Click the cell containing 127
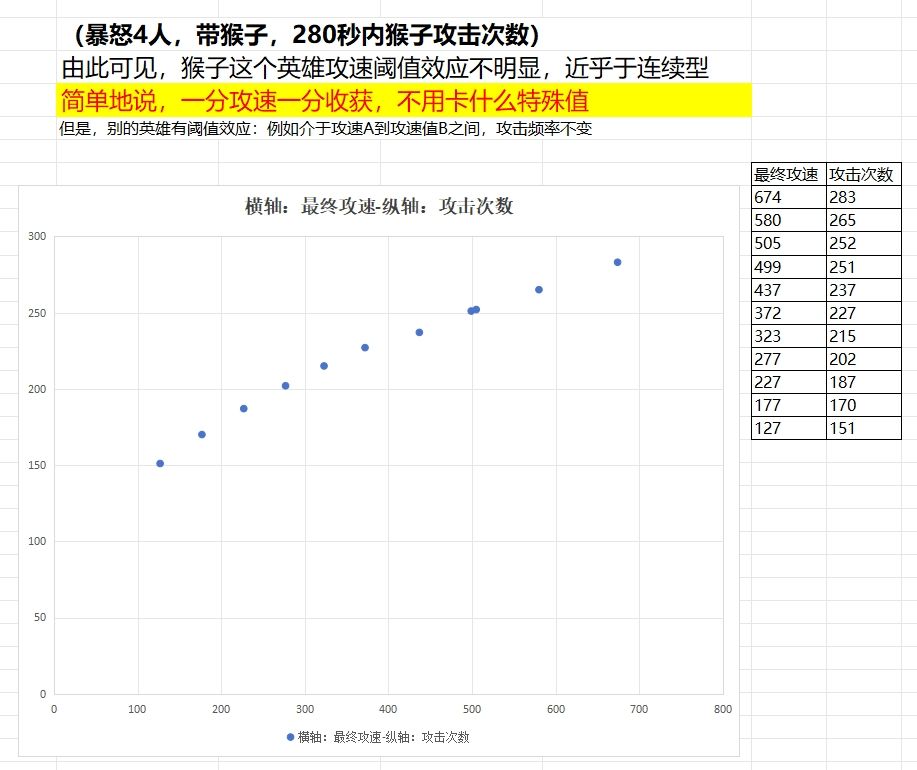This screenshot has width=917, height=770. point(788,428)
